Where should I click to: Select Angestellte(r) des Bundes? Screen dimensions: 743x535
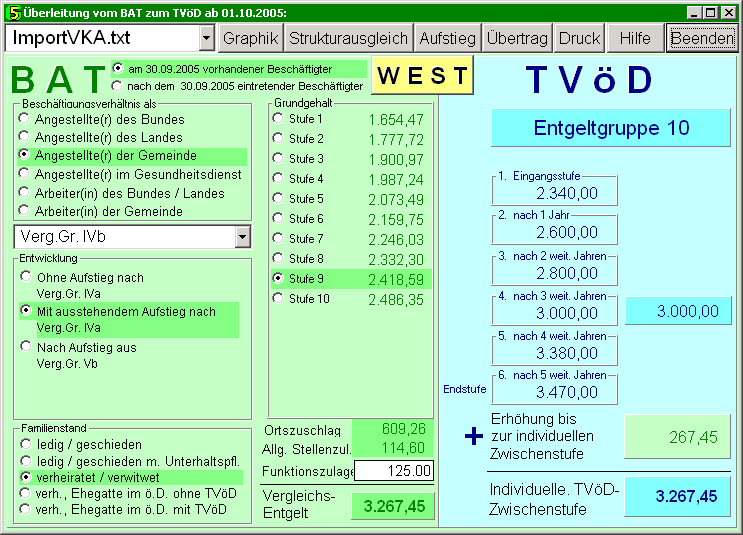point(101,119)
